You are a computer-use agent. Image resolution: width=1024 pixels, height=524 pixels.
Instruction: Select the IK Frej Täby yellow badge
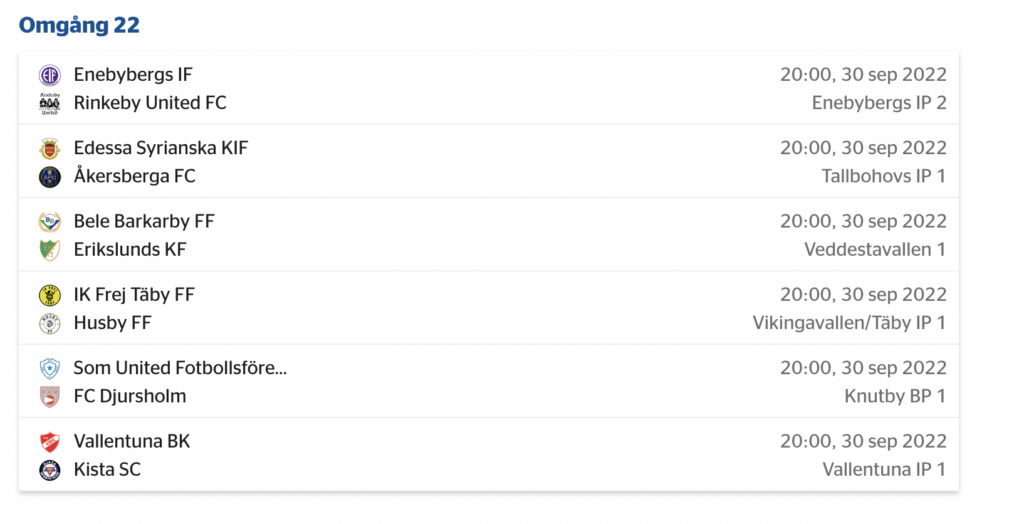50,295
